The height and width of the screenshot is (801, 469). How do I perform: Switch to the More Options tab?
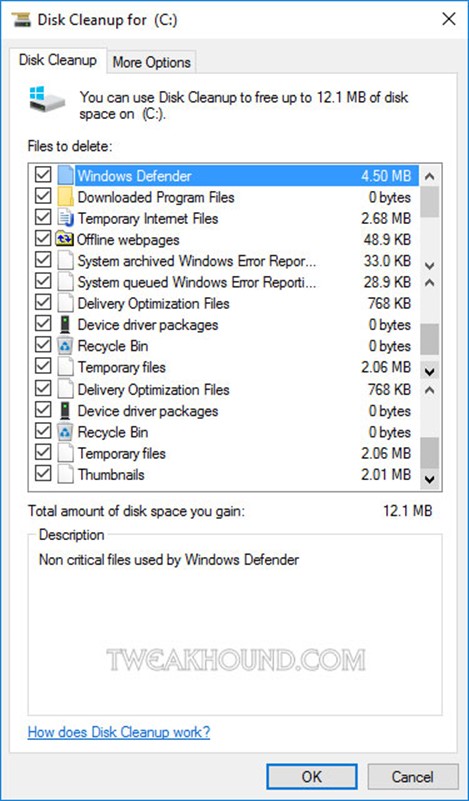click(151, 62)
